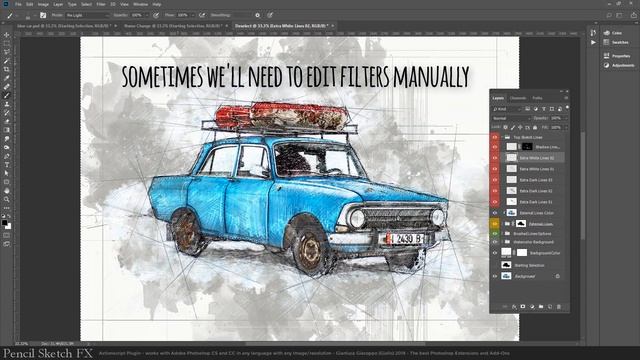
Task: Toggle visibility of BackgroundColor layer
Action: [x=495, y=253]
